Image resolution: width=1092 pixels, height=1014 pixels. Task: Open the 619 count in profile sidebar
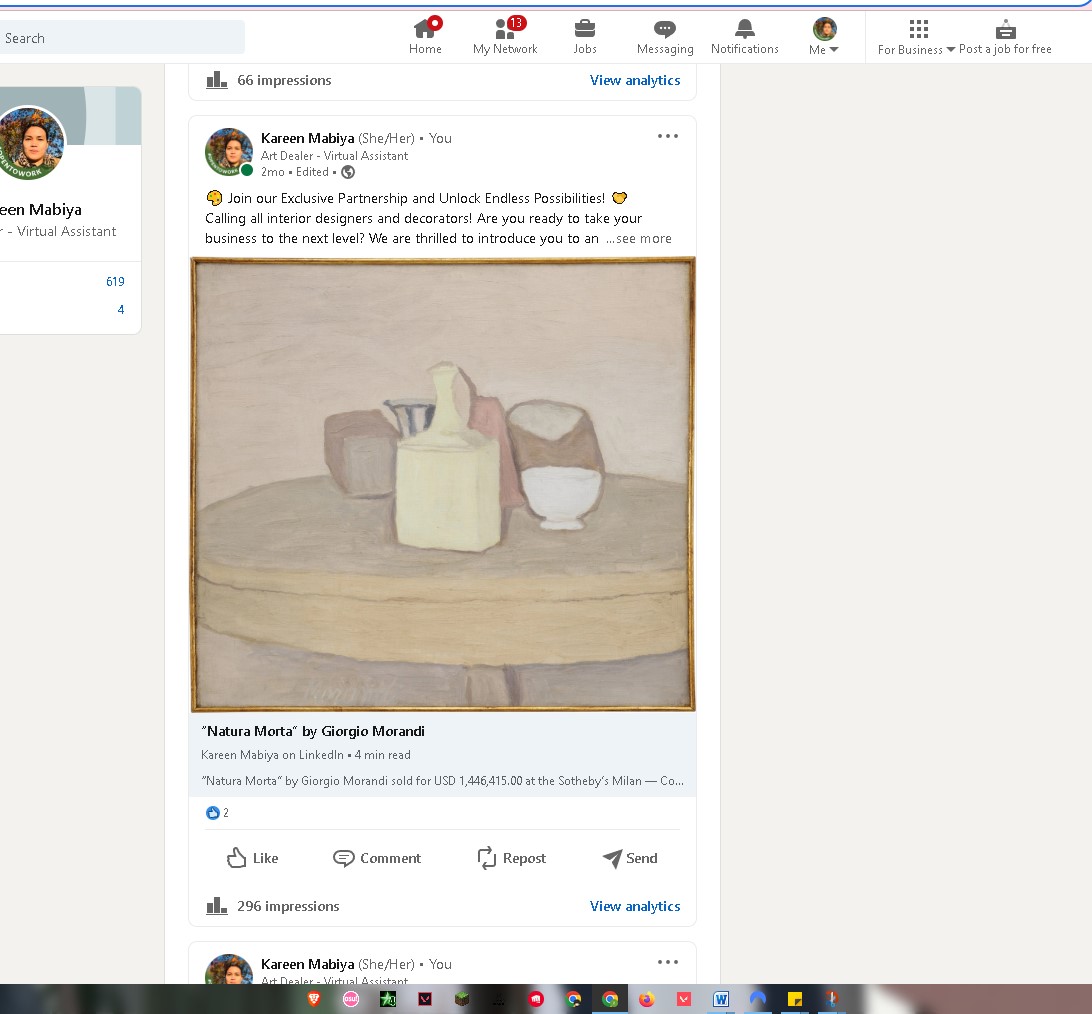115,281
